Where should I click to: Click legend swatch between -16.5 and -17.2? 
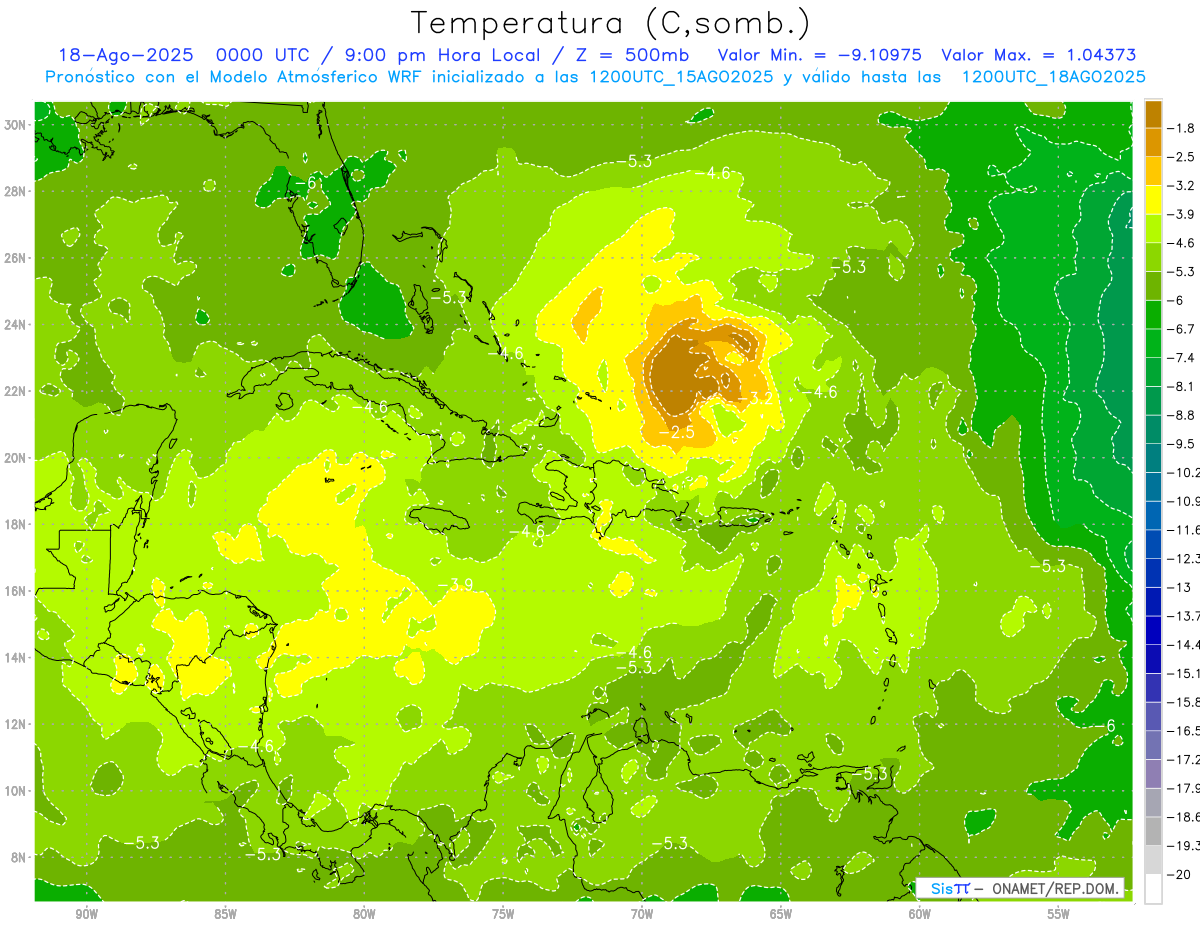point(1153,746)
